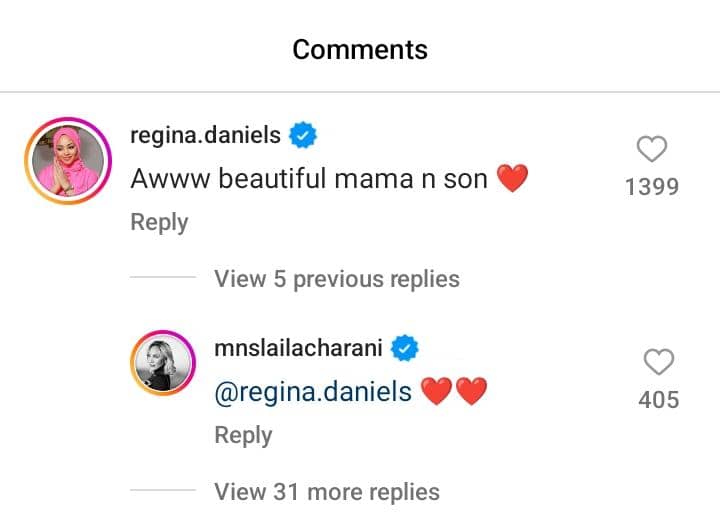Click verified badge next to regina.daniels
720x529 pixels.
(x=304, y=134)
